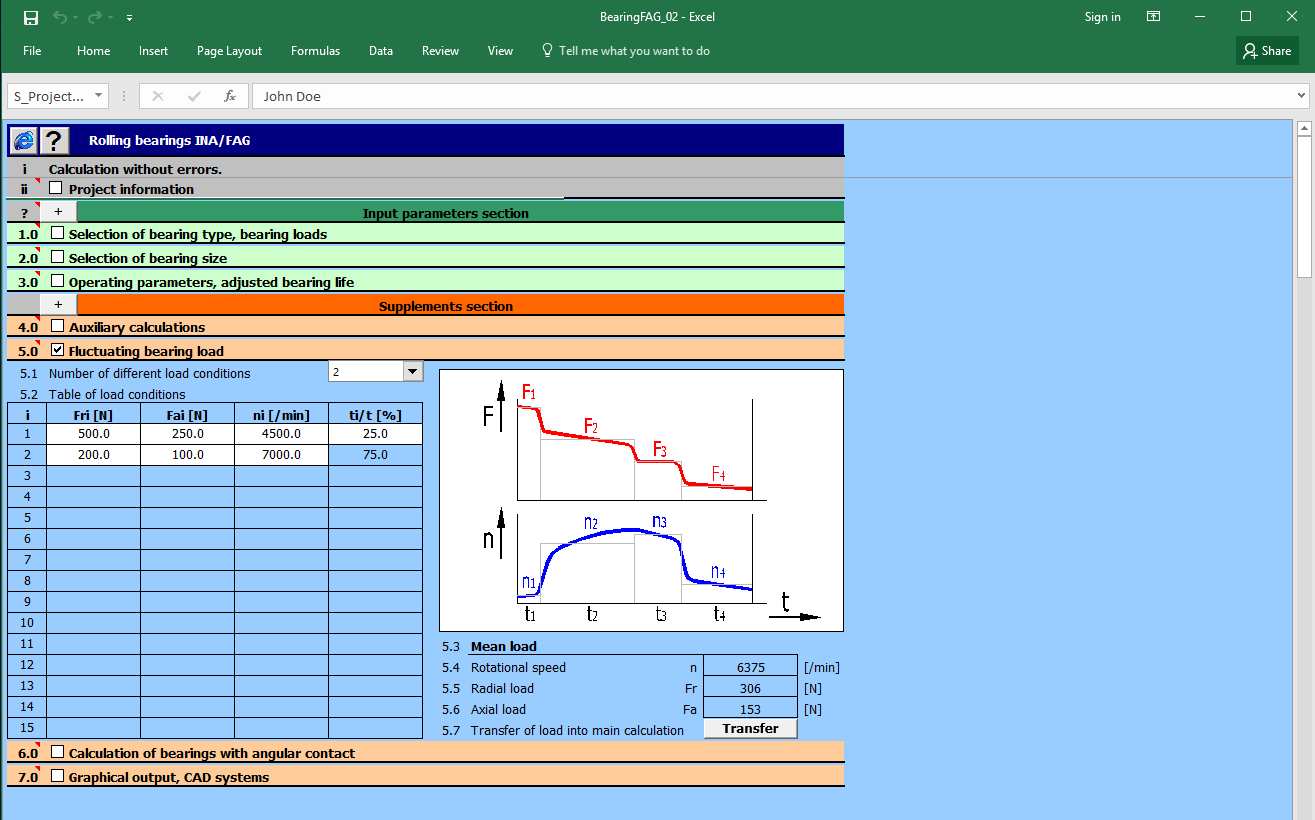This screenshot has height=820, width=1315.
Task: Click the question mark help button
Action: point(53,140)
